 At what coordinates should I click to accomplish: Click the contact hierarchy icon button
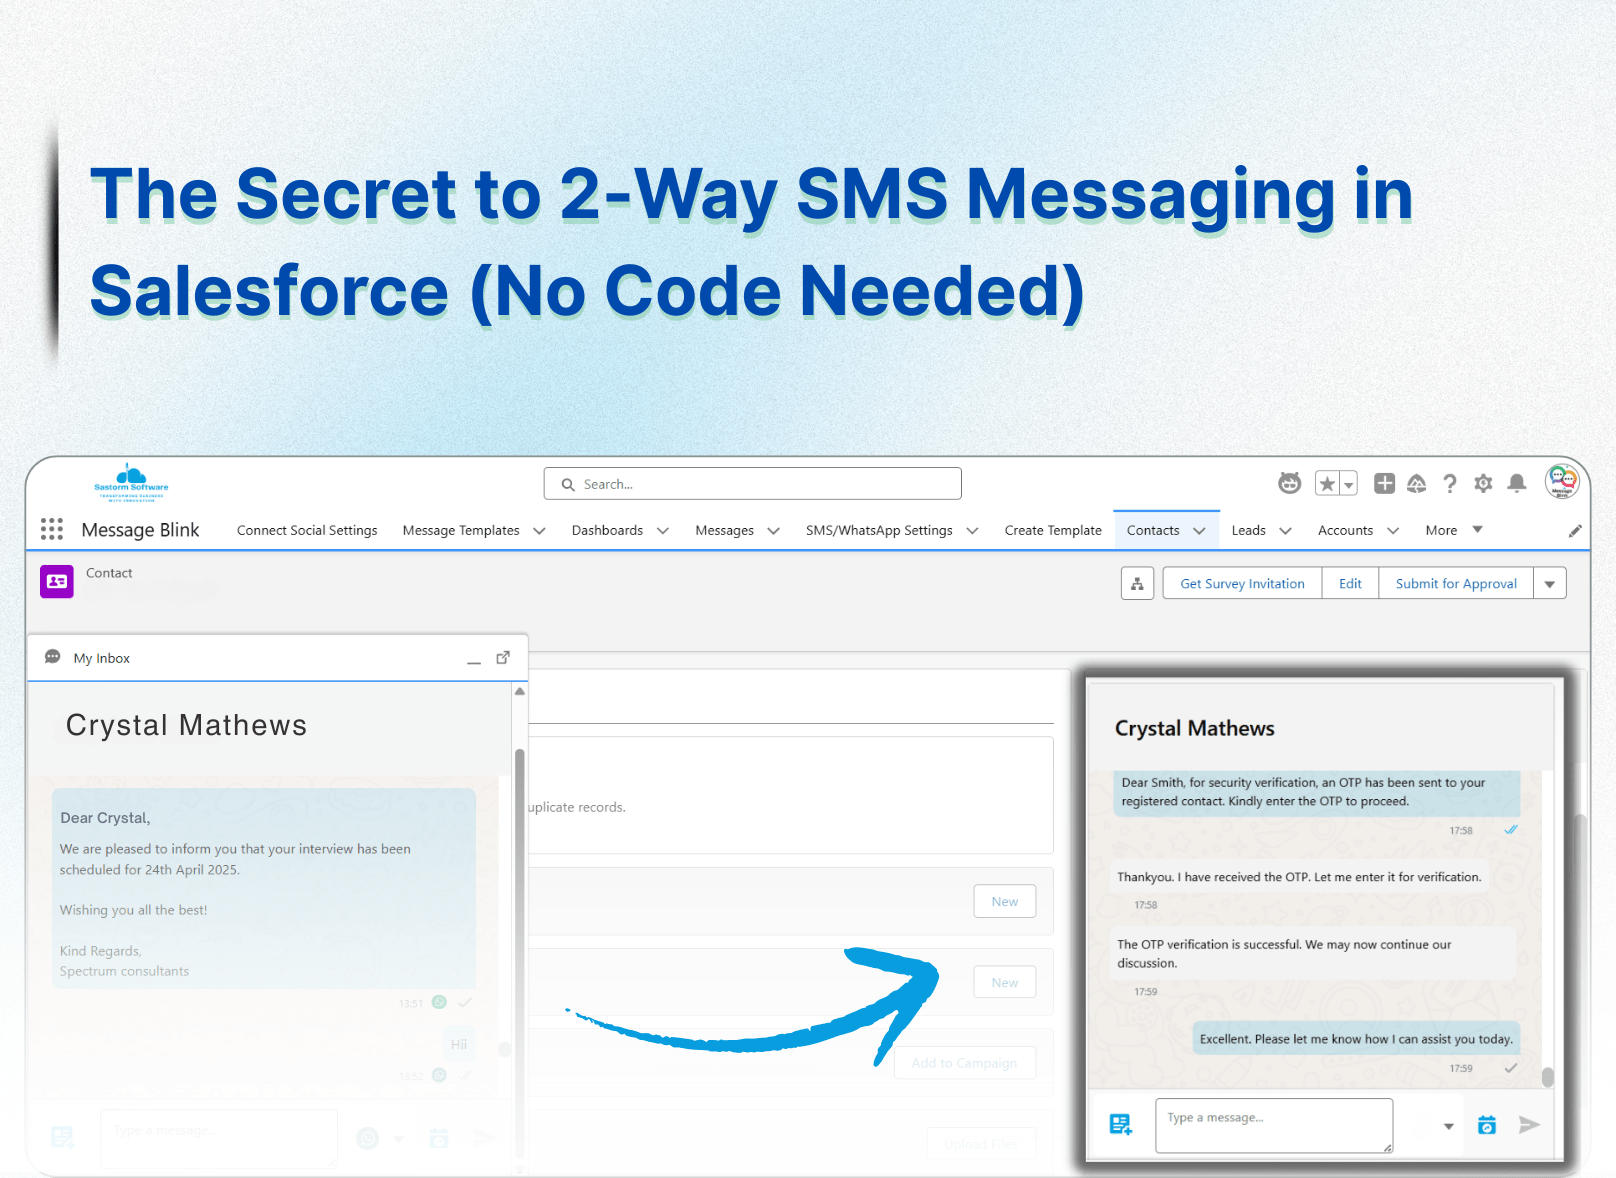point(1137,583)
